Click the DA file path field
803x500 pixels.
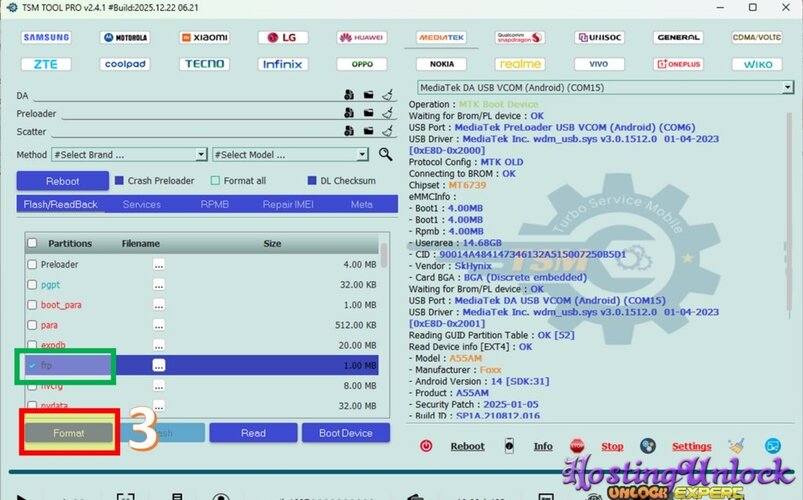coord(187,95)
